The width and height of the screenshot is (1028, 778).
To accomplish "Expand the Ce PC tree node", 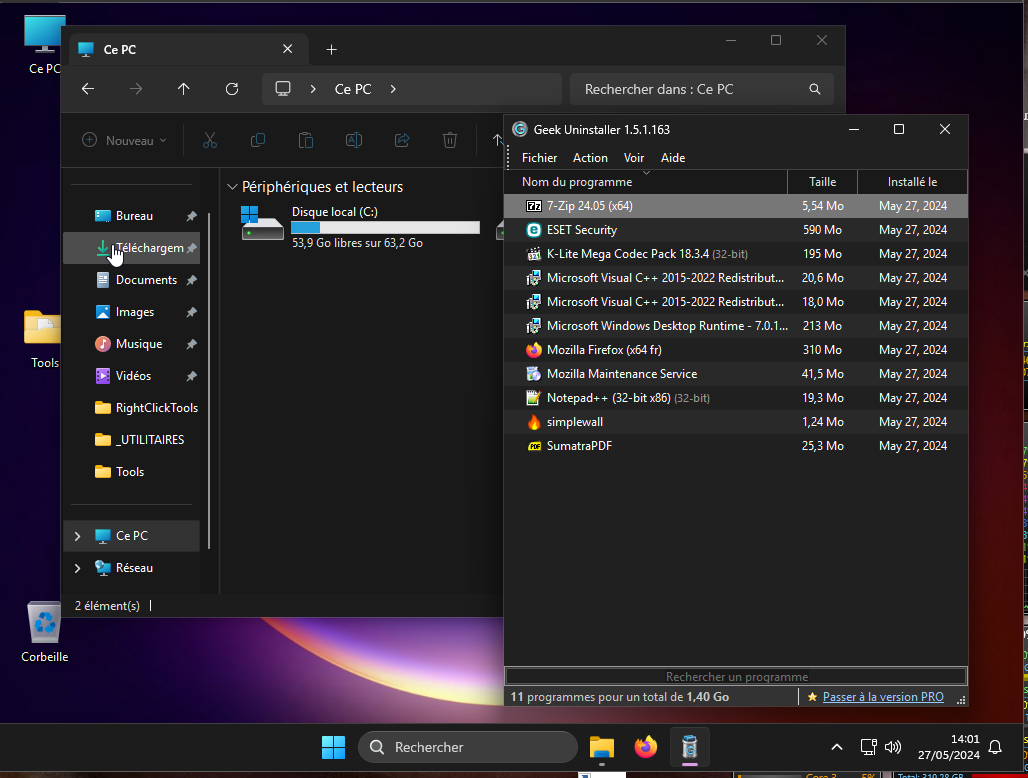I will (77, 536).
